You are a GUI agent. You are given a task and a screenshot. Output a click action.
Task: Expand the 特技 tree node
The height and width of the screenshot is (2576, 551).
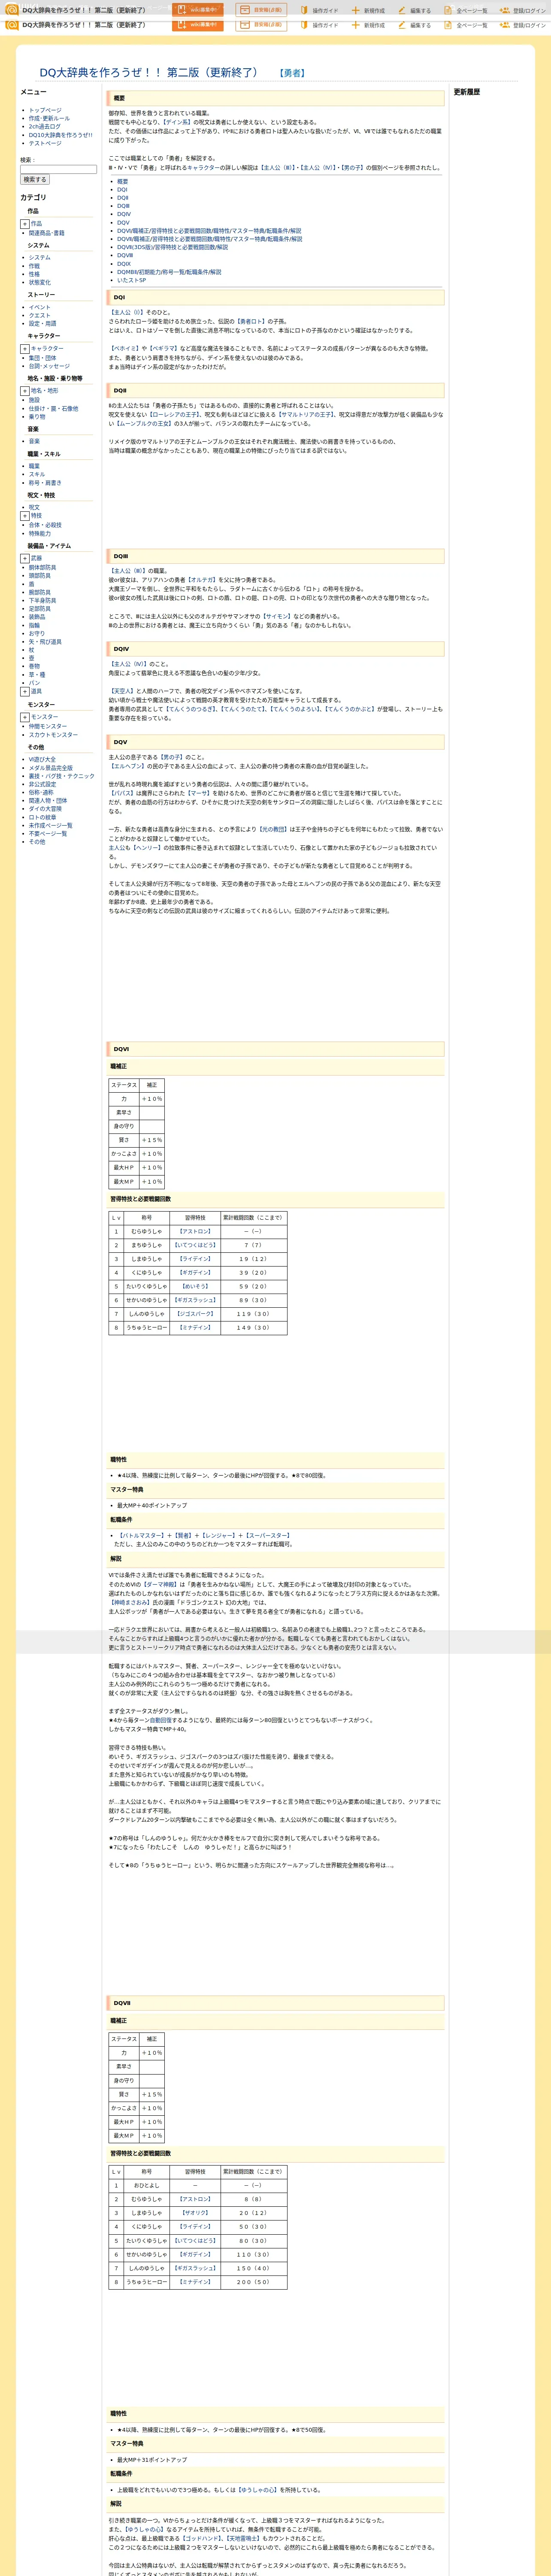[25, 516]
